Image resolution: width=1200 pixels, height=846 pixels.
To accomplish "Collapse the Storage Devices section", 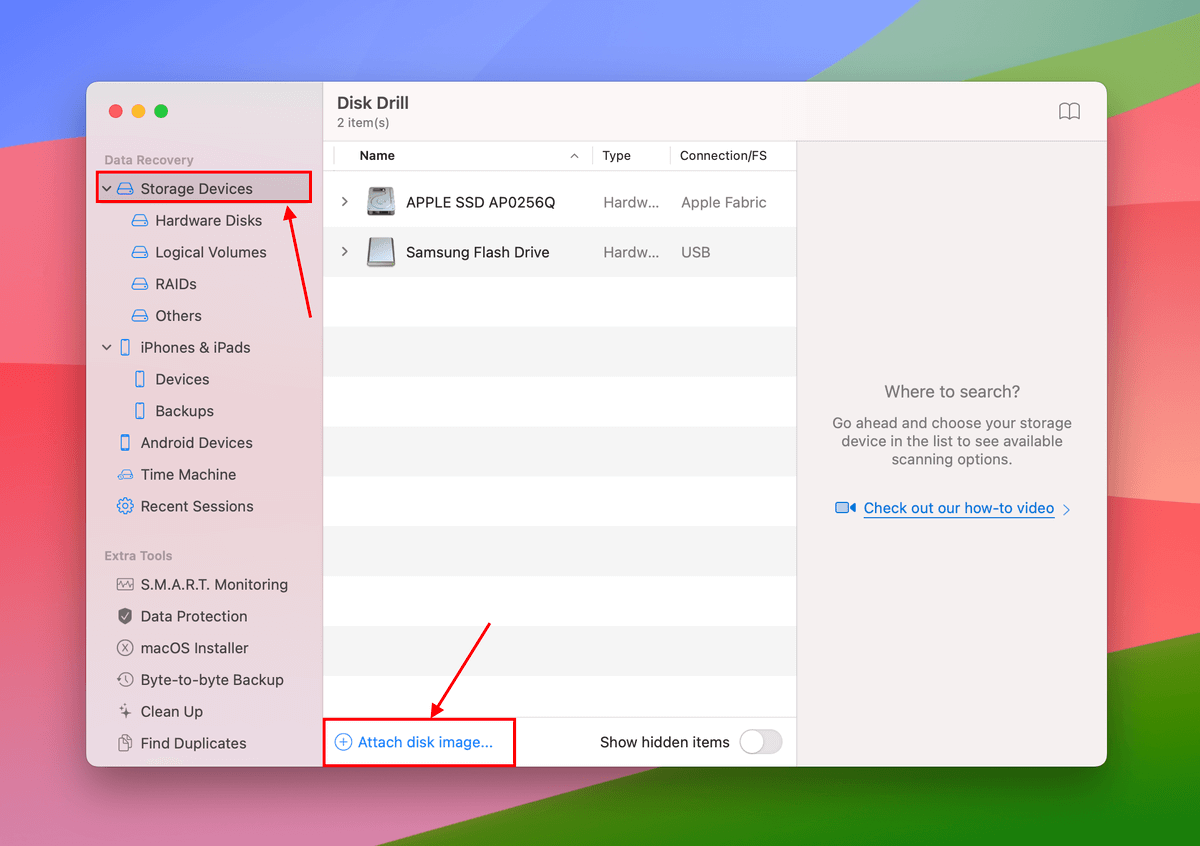I will [x=107, y=189].
